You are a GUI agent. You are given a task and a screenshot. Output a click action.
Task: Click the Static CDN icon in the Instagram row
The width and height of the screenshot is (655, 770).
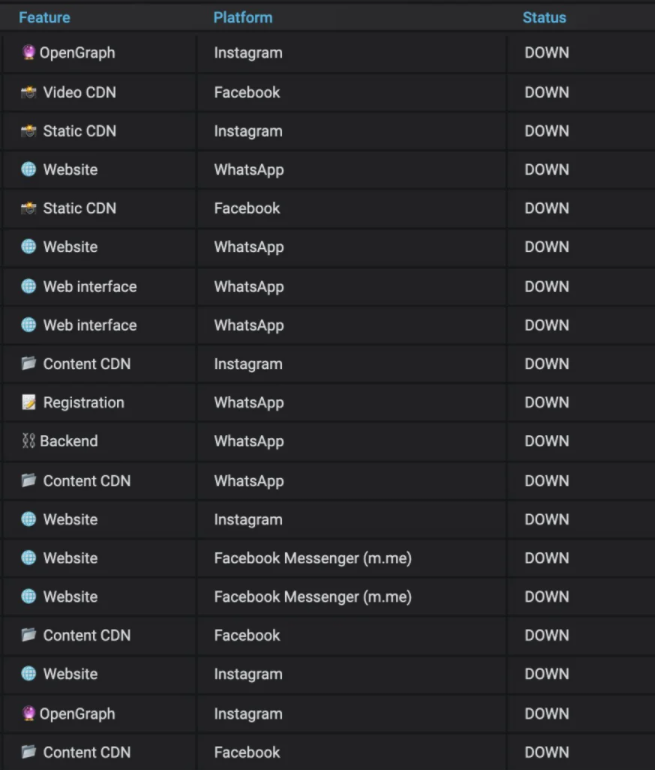pyautogui.click(x=28, y=131)
